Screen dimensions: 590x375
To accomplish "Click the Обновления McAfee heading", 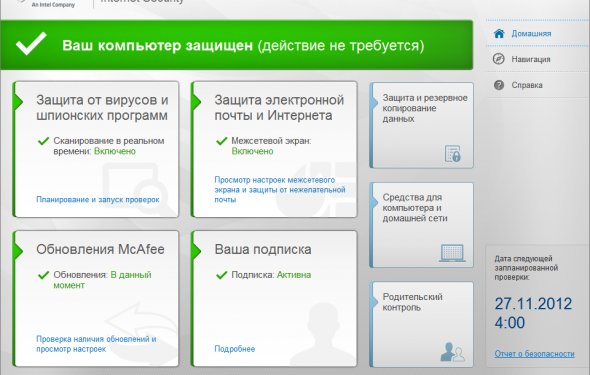I will coord(100,249).
